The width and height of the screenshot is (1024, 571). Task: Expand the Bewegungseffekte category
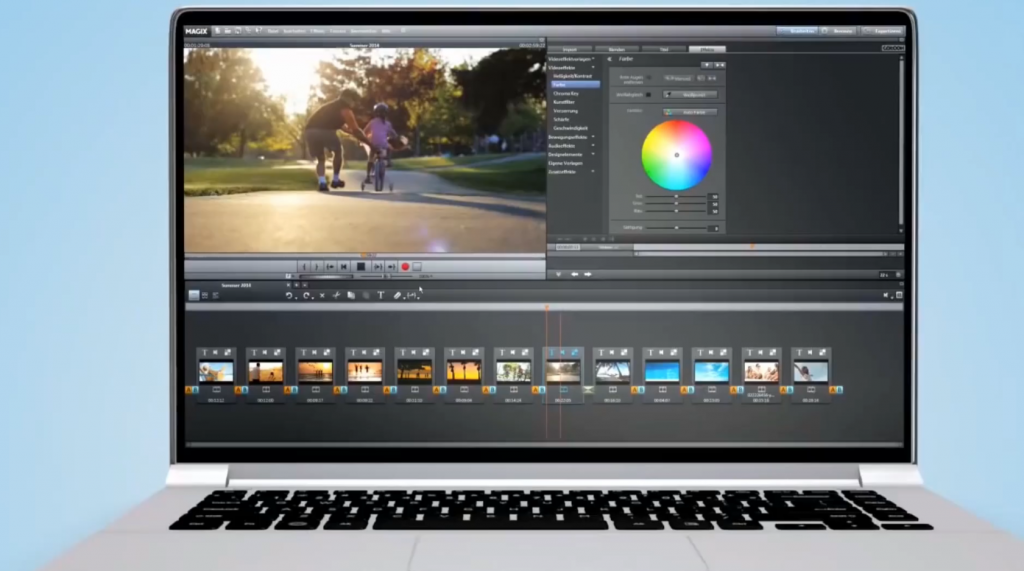pos(593,136)
